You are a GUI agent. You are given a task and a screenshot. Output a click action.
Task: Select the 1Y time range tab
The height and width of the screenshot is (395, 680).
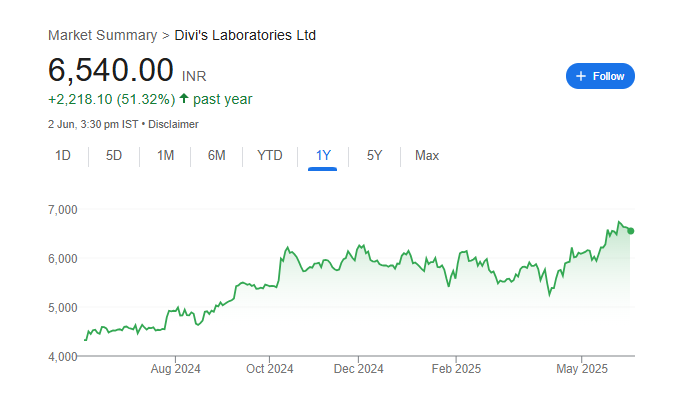[323, 155]
